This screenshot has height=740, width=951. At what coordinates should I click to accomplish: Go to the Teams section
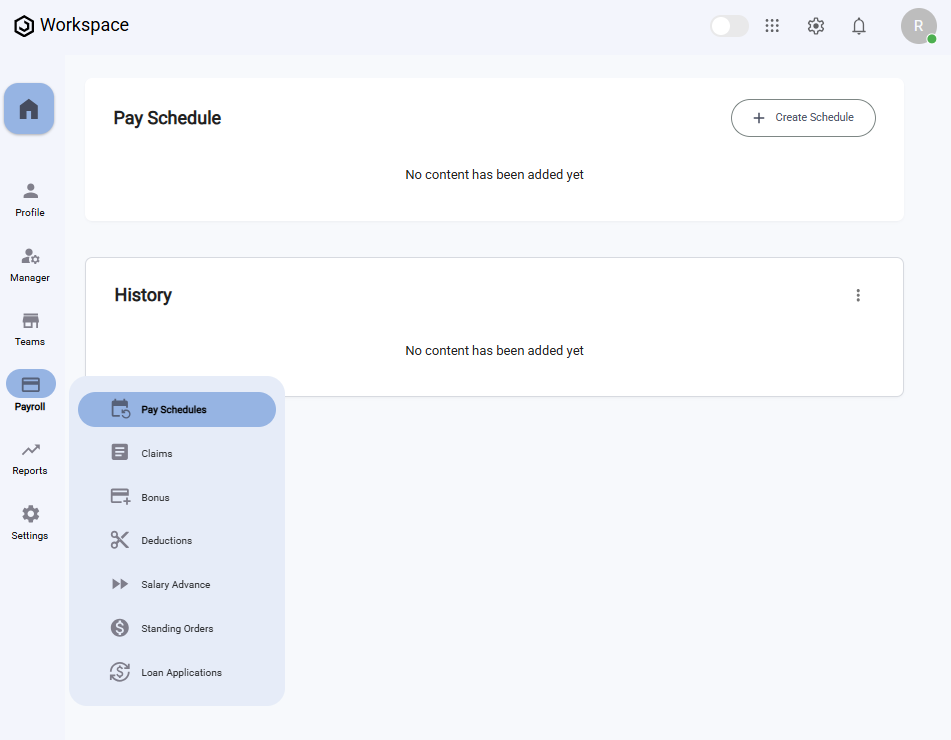pyautogui.click(x=30, y=329)
